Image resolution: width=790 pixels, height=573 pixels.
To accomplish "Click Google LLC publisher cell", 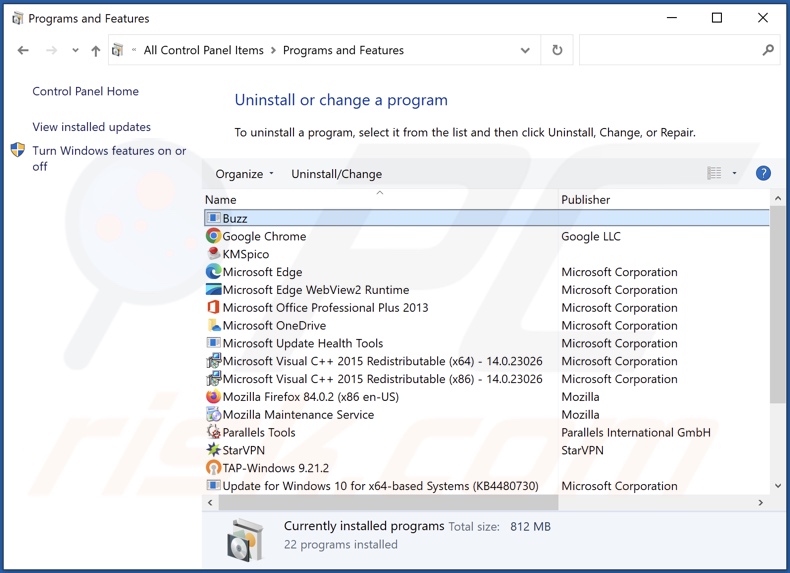I will point(591,236).
